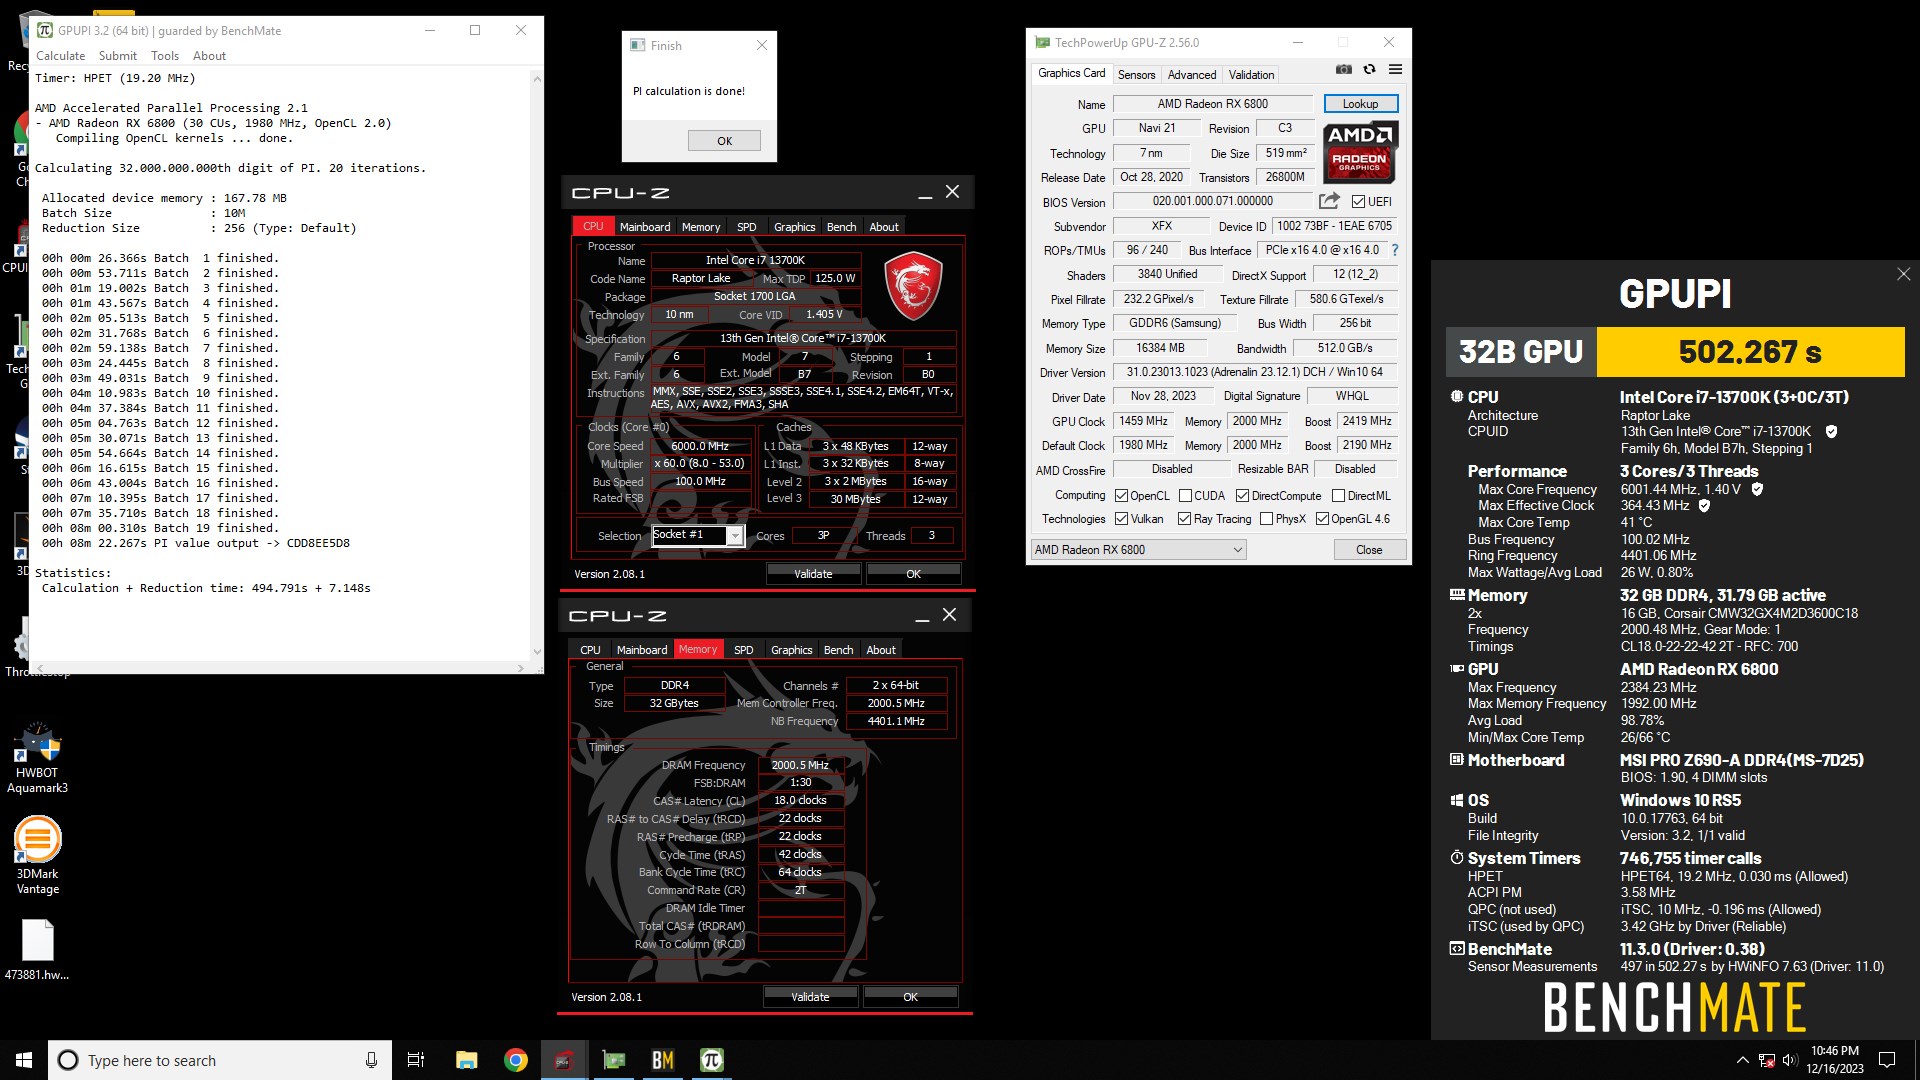The width and height of the screenshot is (1920, 1080).
Task: Click the Task View taskbar icon
Action: coord(416,1060)
